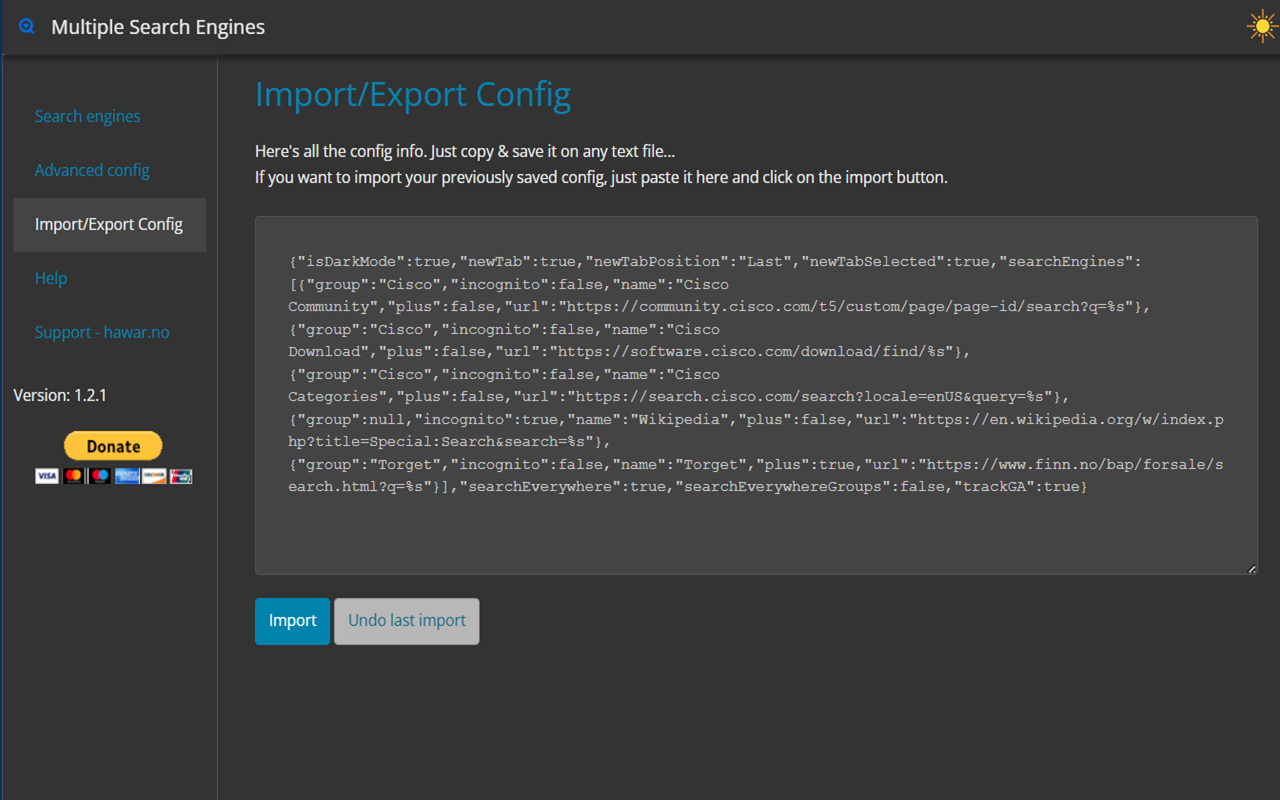Image resolution: width=1280 pixels, height=800 pixels.
Task: Click the blue Import button
Action: (x=292, y=621)
